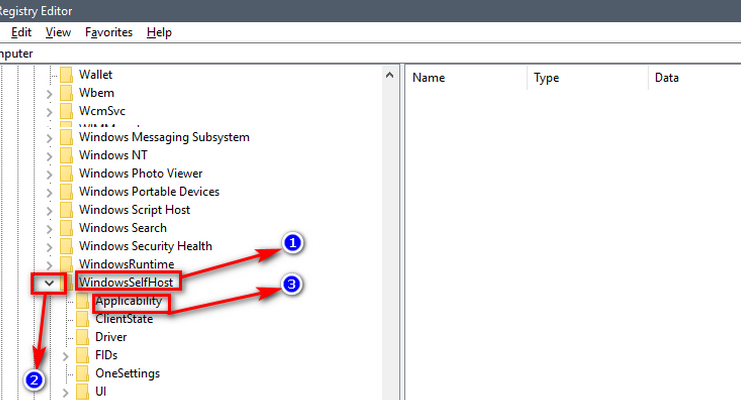The image size is (741, 400).
Task: Click the ClientState folder icon
Action: [x=83, y=319]
